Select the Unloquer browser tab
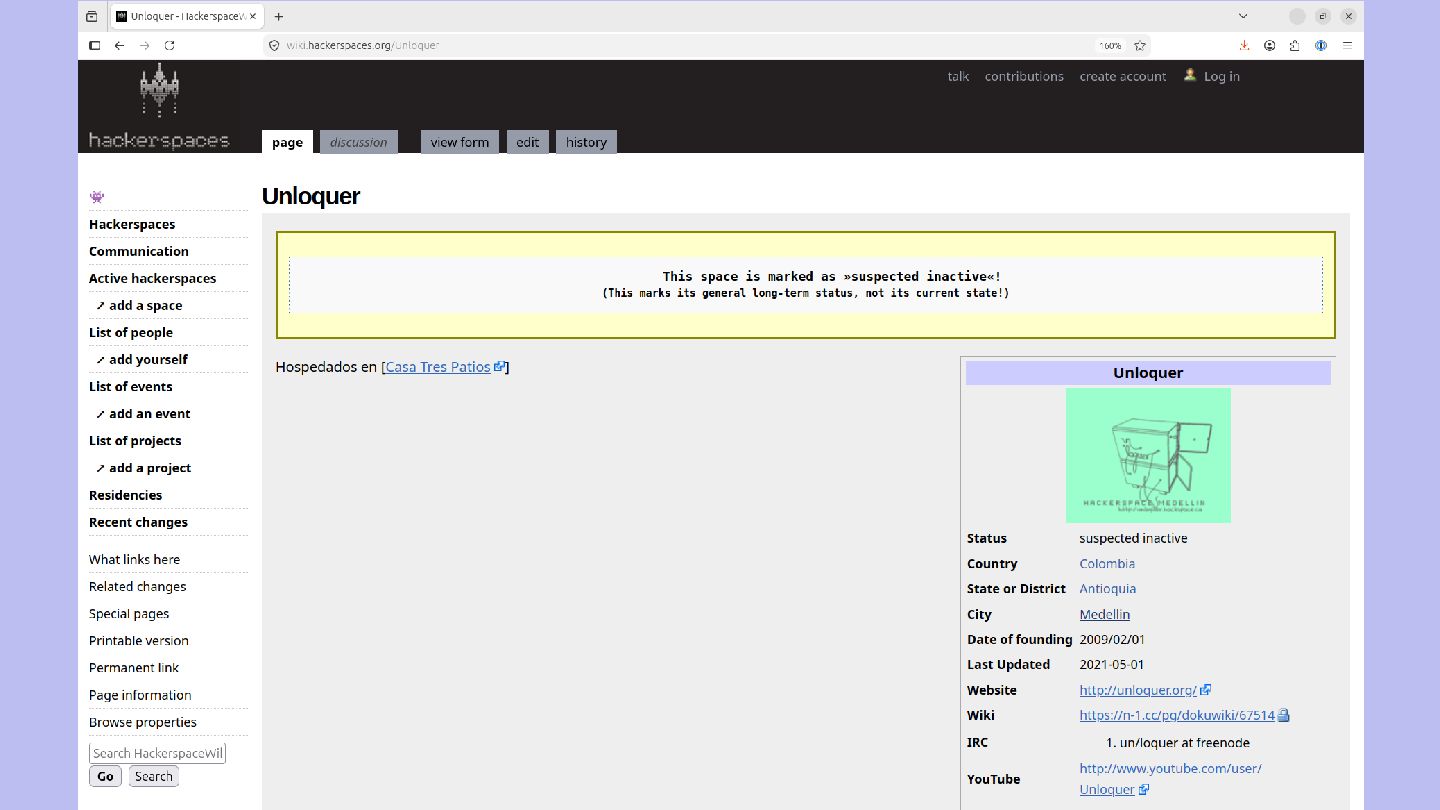Viewport: 1440px width, 810px height. (x=187, y=16)
